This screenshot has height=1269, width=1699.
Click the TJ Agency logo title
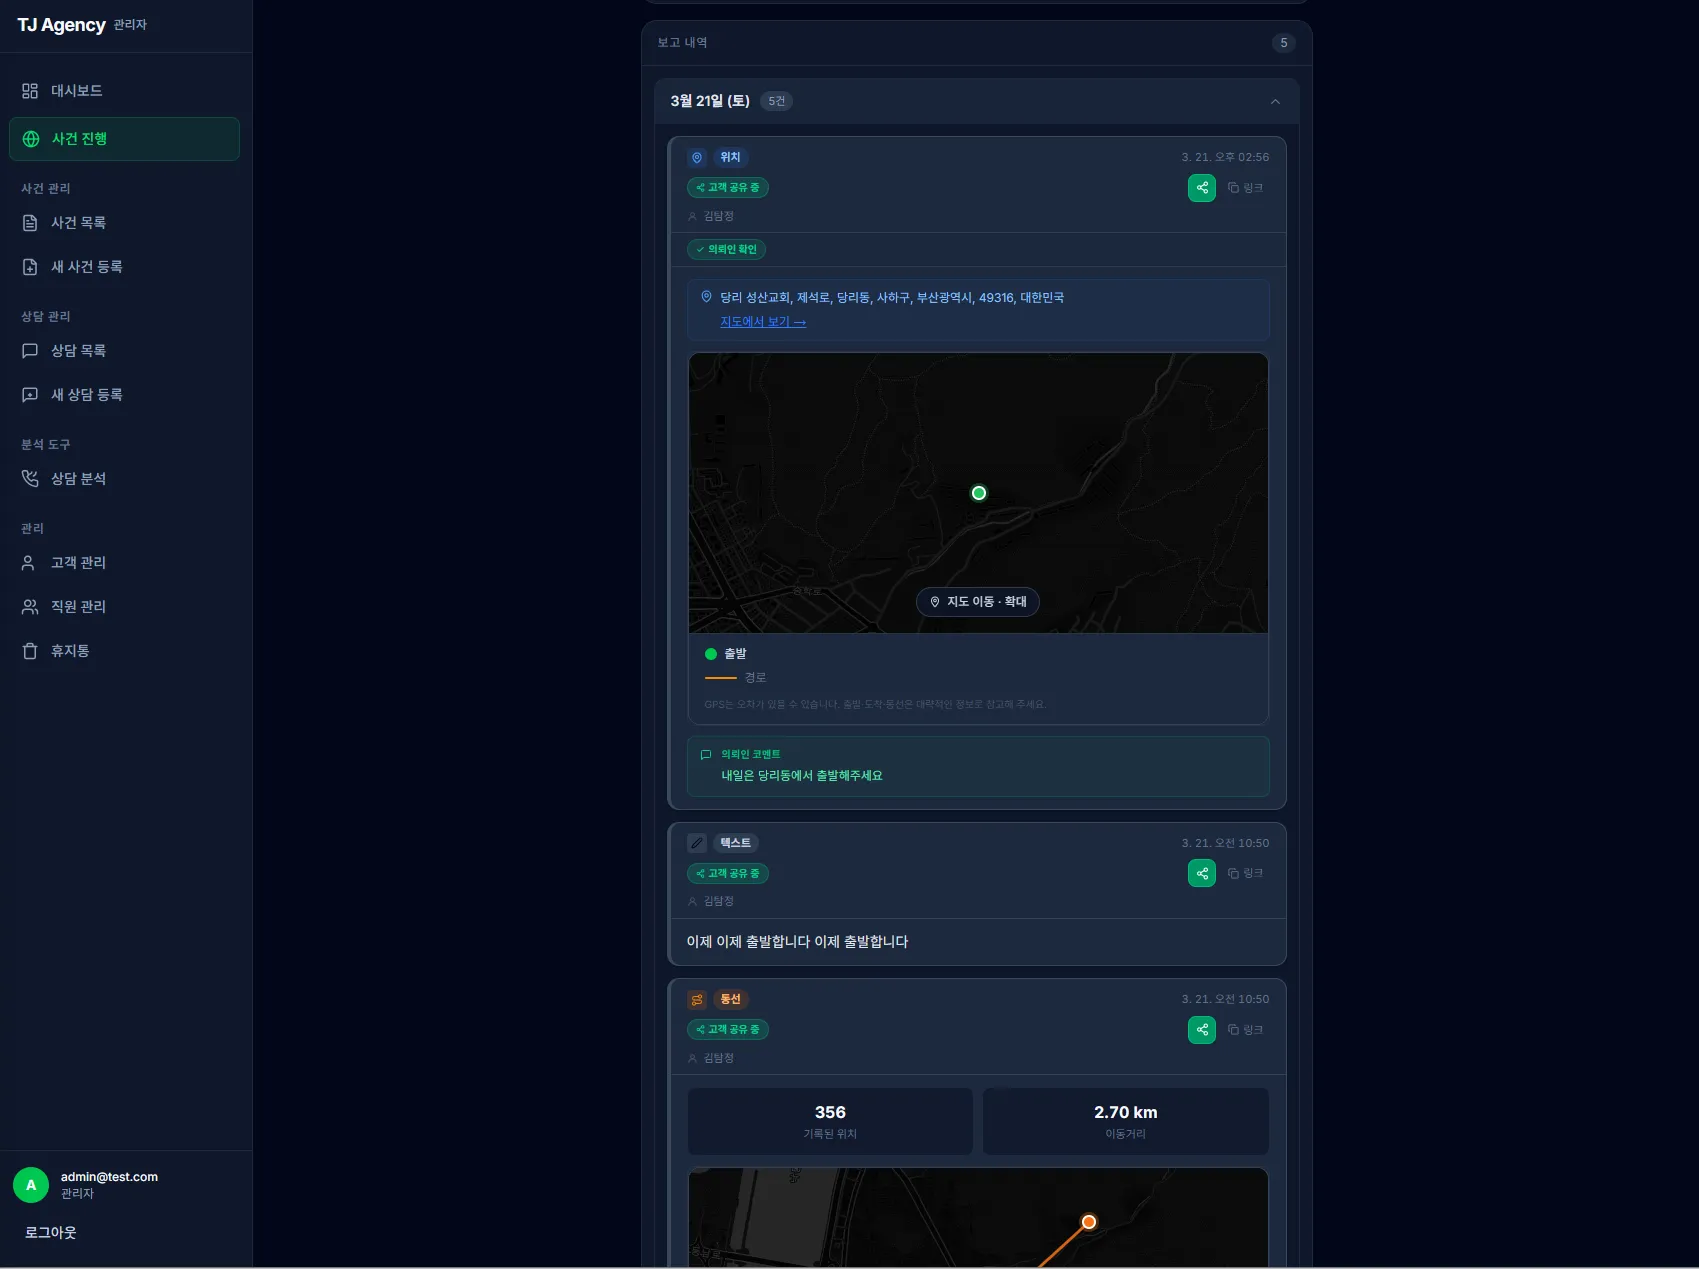pyautogui.click(x=62, y=25)
